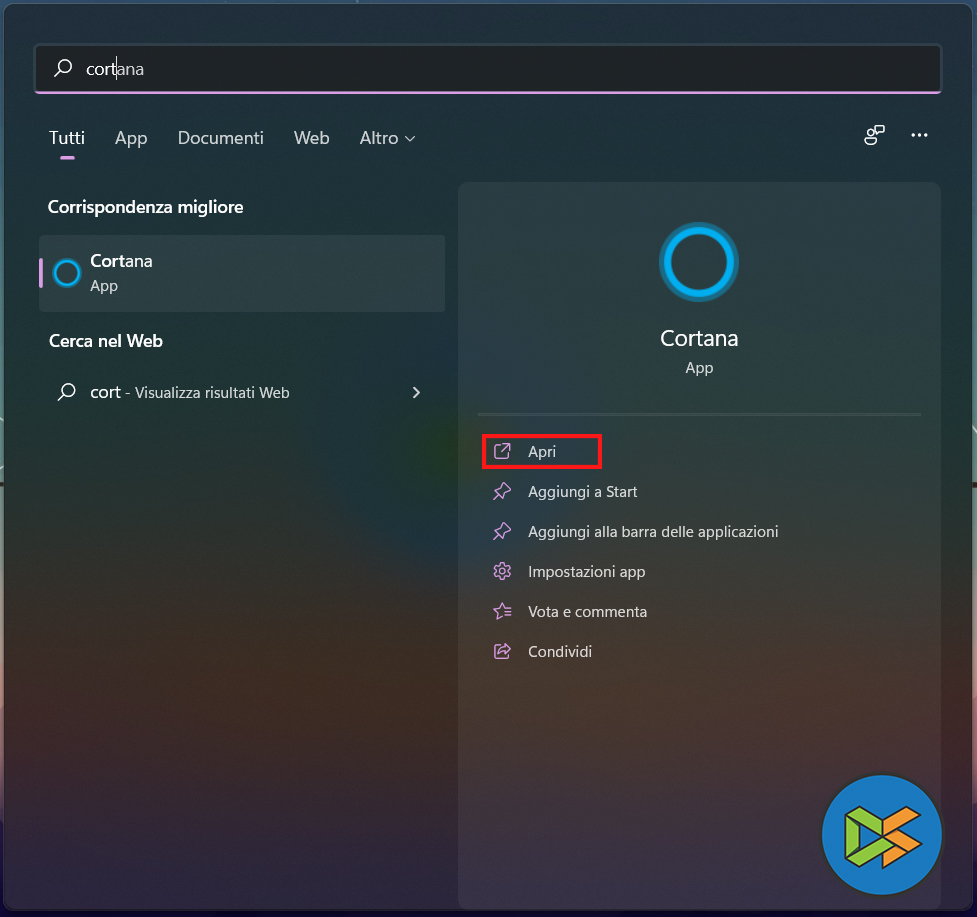This screenshot has width=977, height=917.
Task: Switch to the Web filter tab
Action: 312,138
